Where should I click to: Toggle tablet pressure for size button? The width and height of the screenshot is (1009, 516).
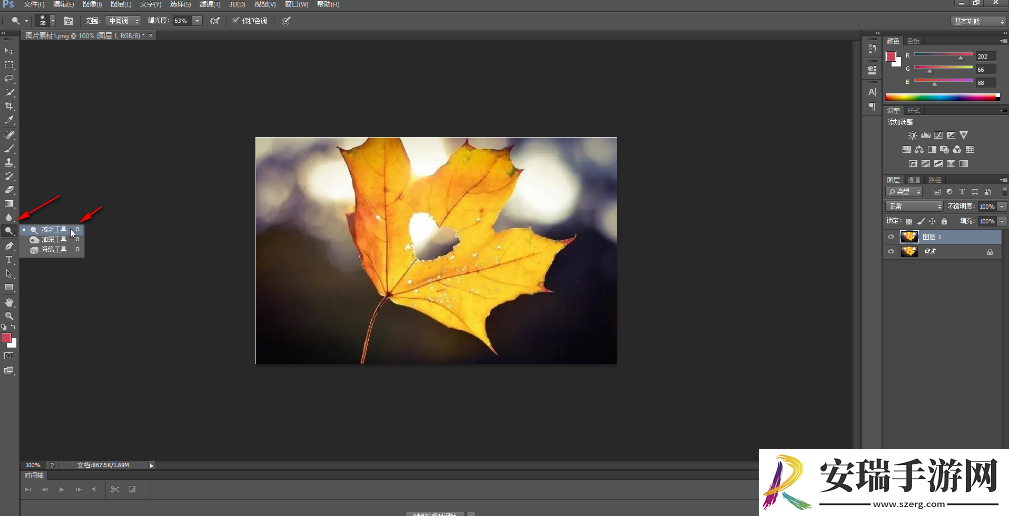click(x=286, y=21)
